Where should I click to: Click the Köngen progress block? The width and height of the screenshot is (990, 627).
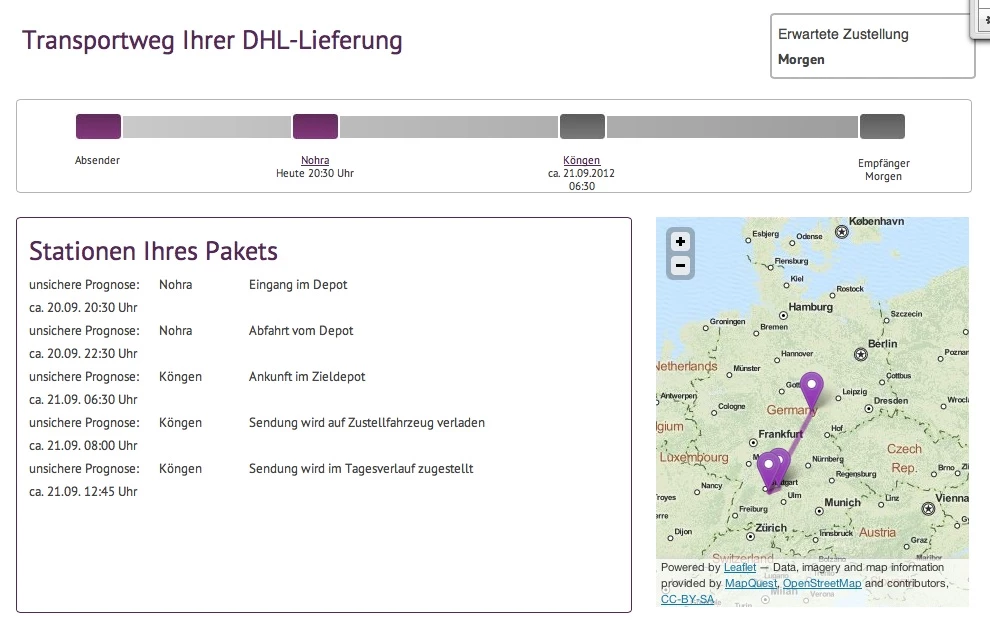(x=582, y=126)
